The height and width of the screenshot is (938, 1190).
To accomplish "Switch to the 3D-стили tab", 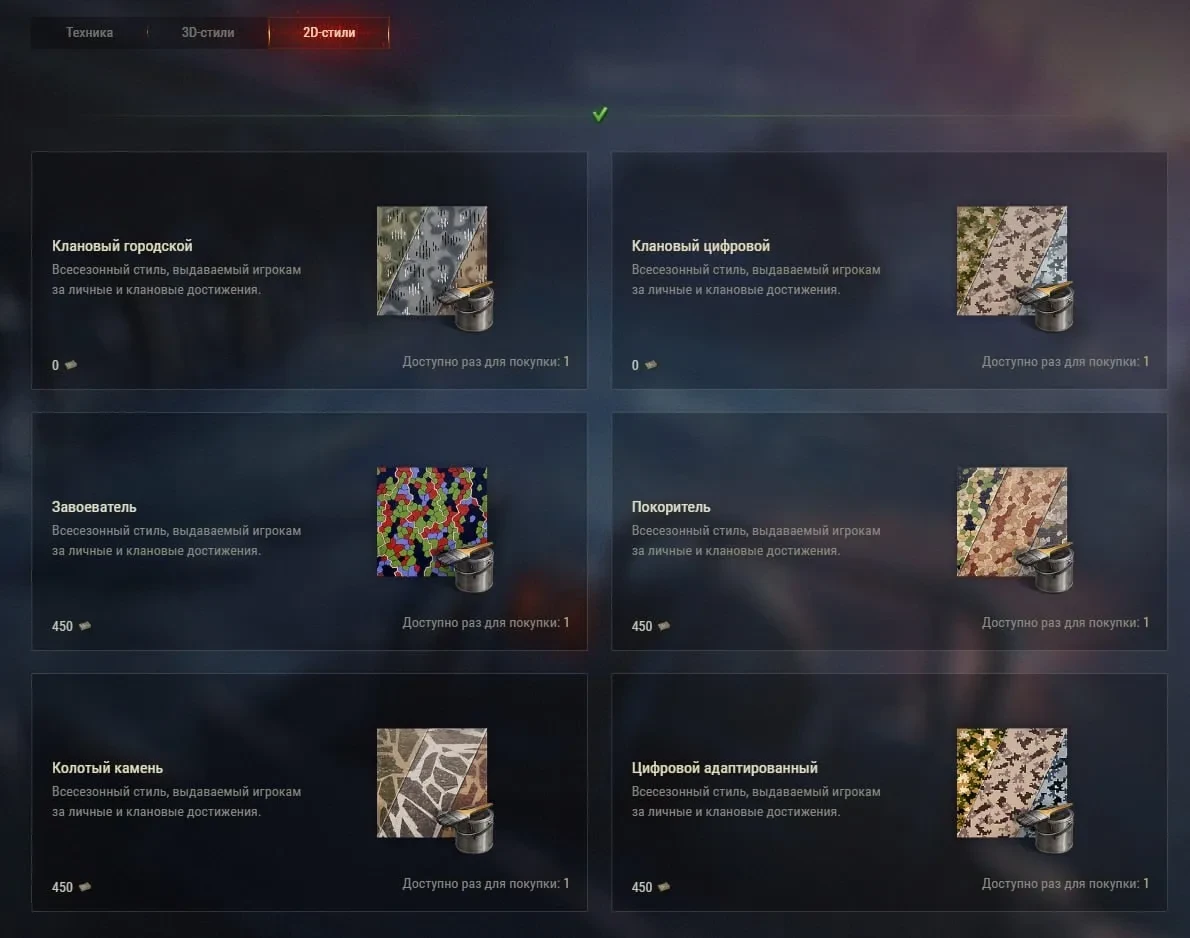I will [208, 33].
